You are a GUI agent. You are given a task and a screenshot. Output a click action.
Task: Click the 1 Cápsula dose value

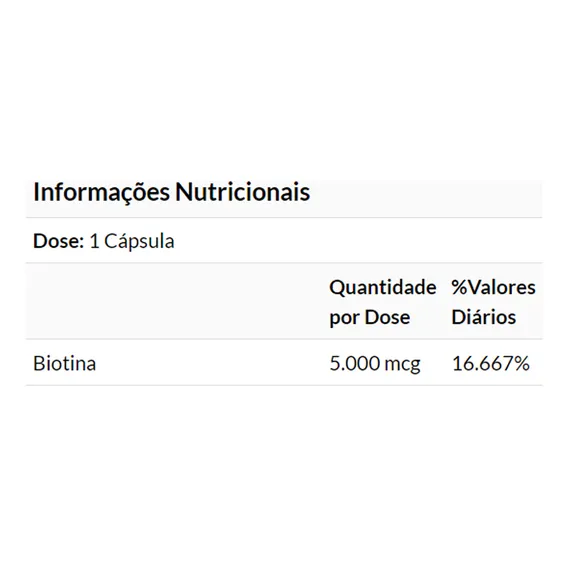click(x=132, y=241)
